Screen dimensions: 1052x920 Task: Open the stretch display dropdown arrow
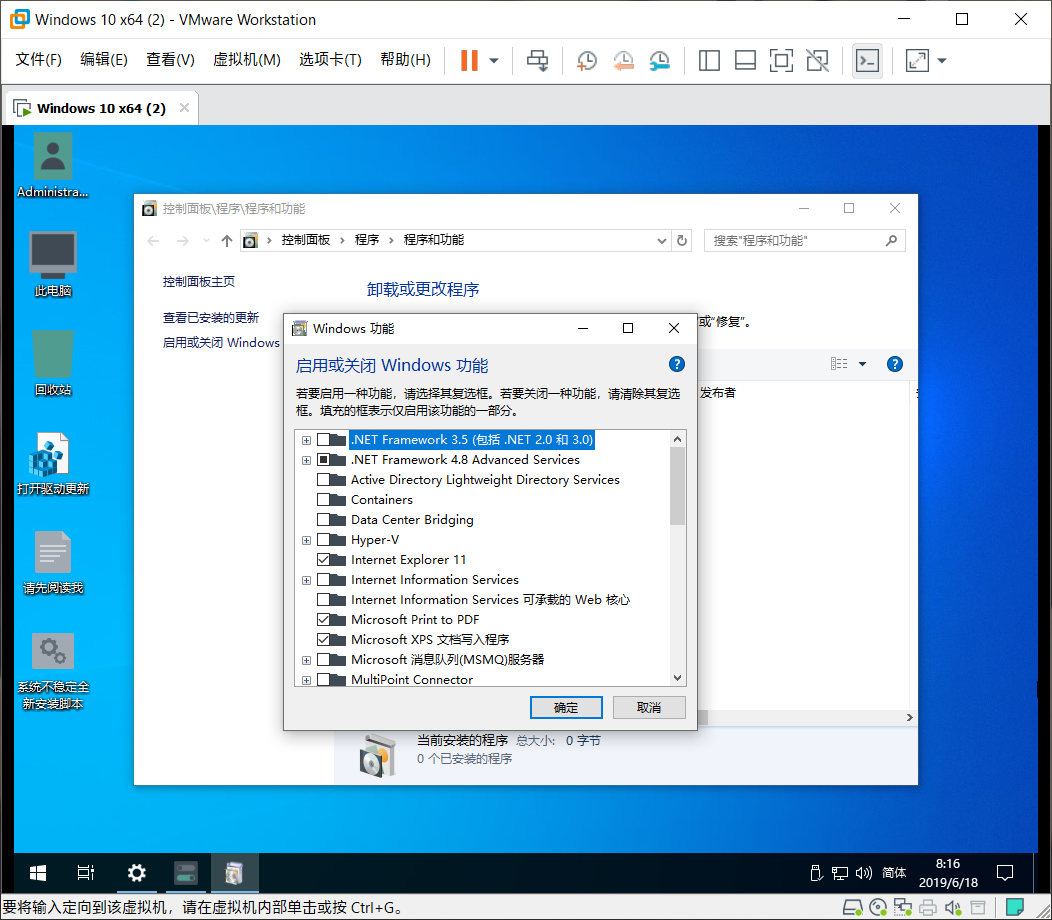pos(942,60)
